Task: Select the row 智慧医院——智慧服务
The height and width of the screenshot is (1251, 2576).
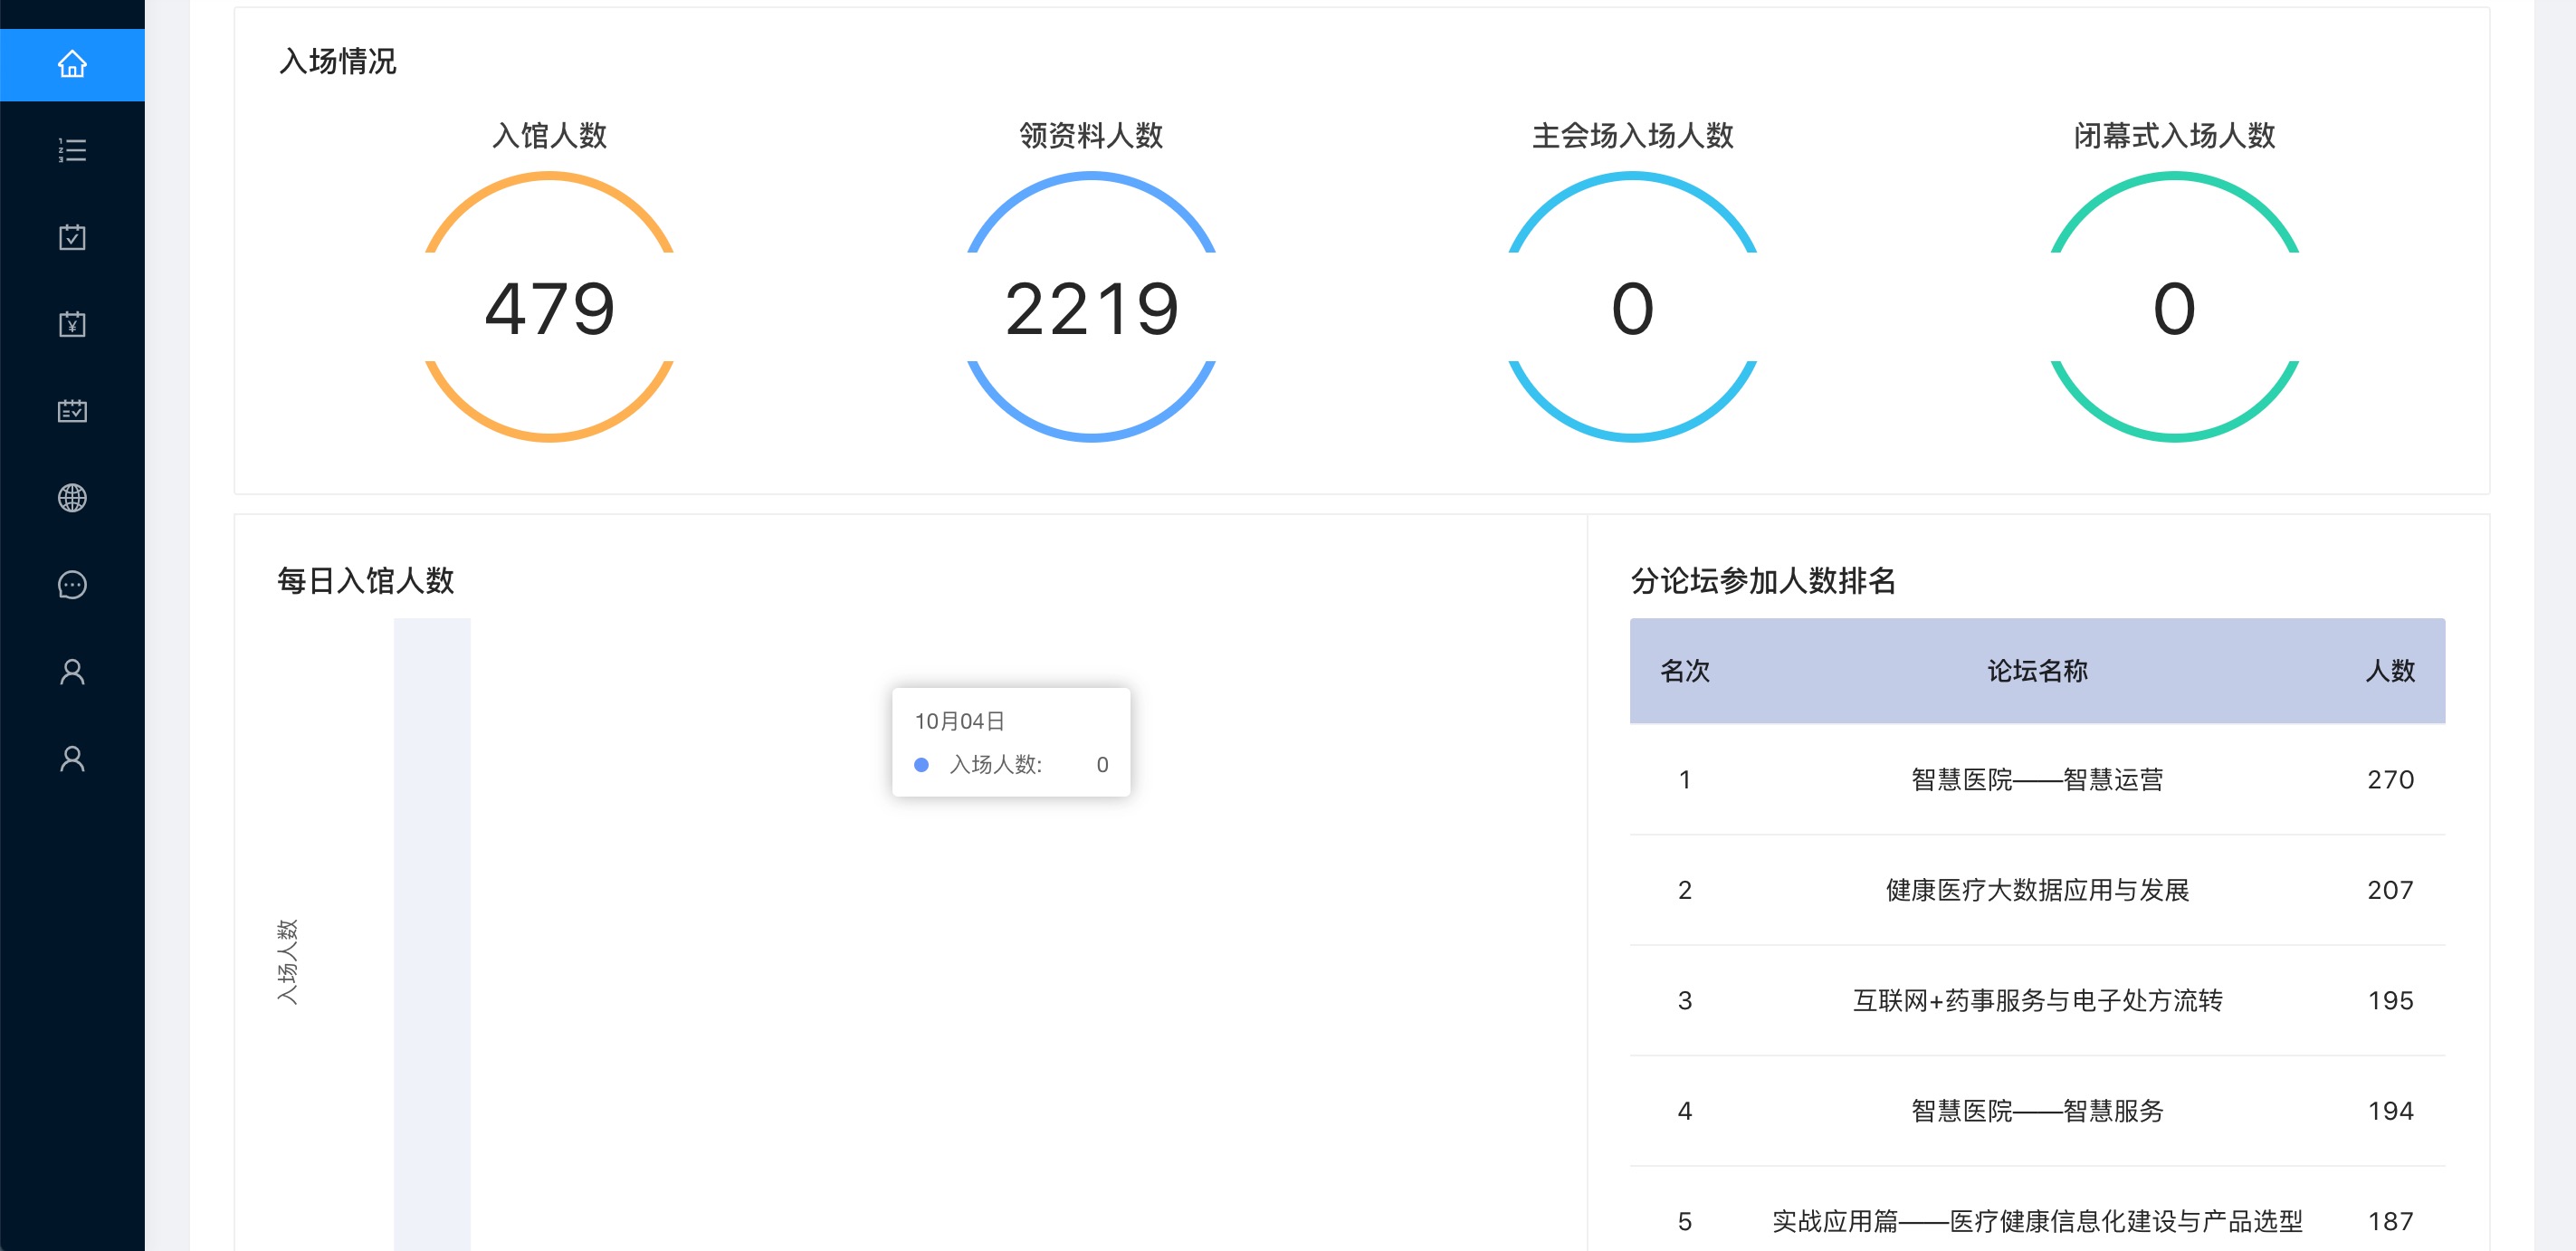Action: tap(2037, 1111)
